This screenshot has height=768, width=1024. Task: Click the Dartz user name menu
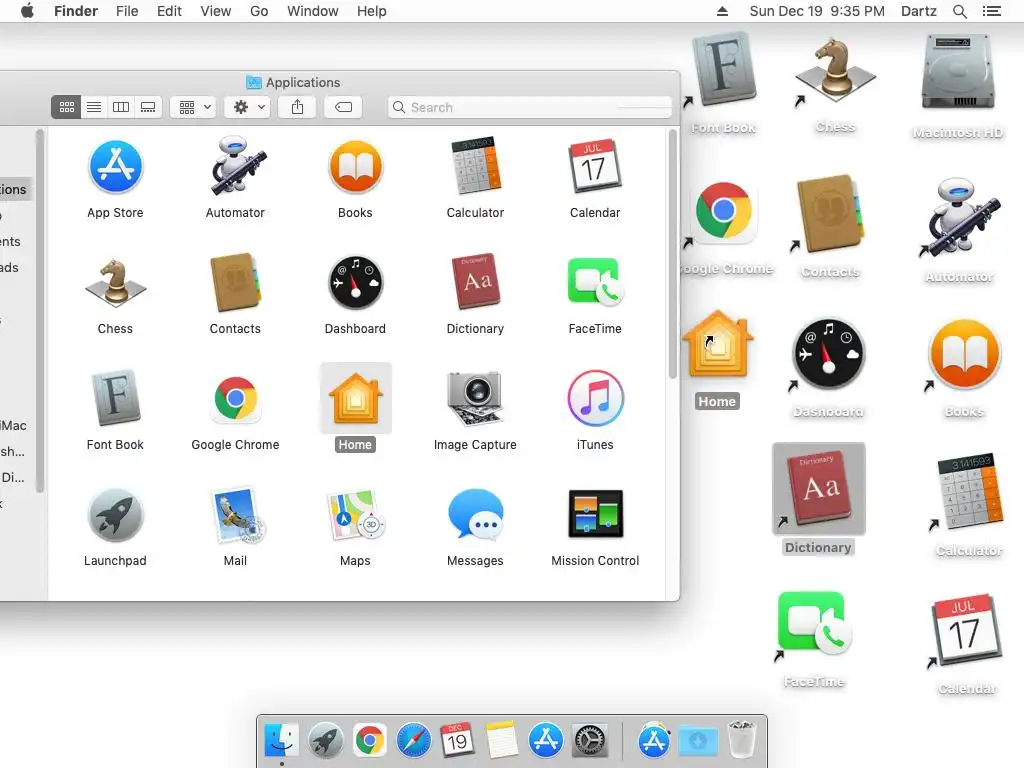pos(918,11)
